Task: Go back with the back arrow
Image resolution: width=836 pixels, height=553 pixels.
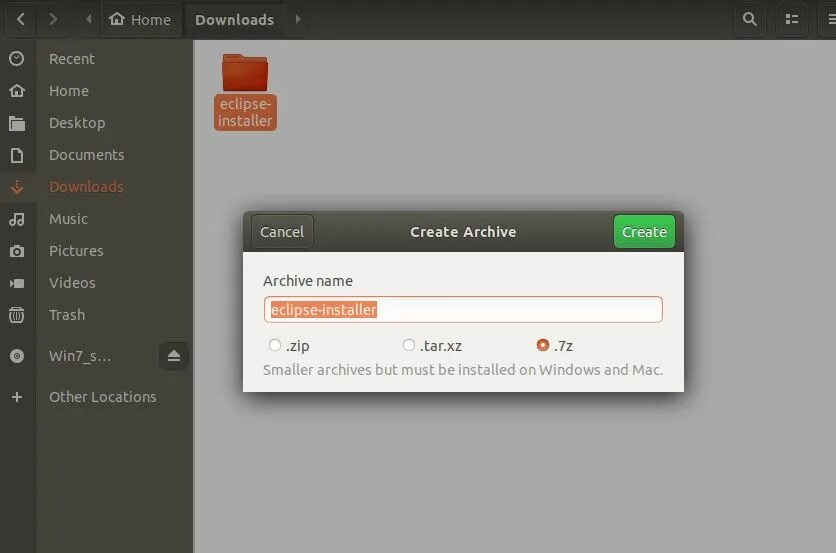Action: pos(21,19)
